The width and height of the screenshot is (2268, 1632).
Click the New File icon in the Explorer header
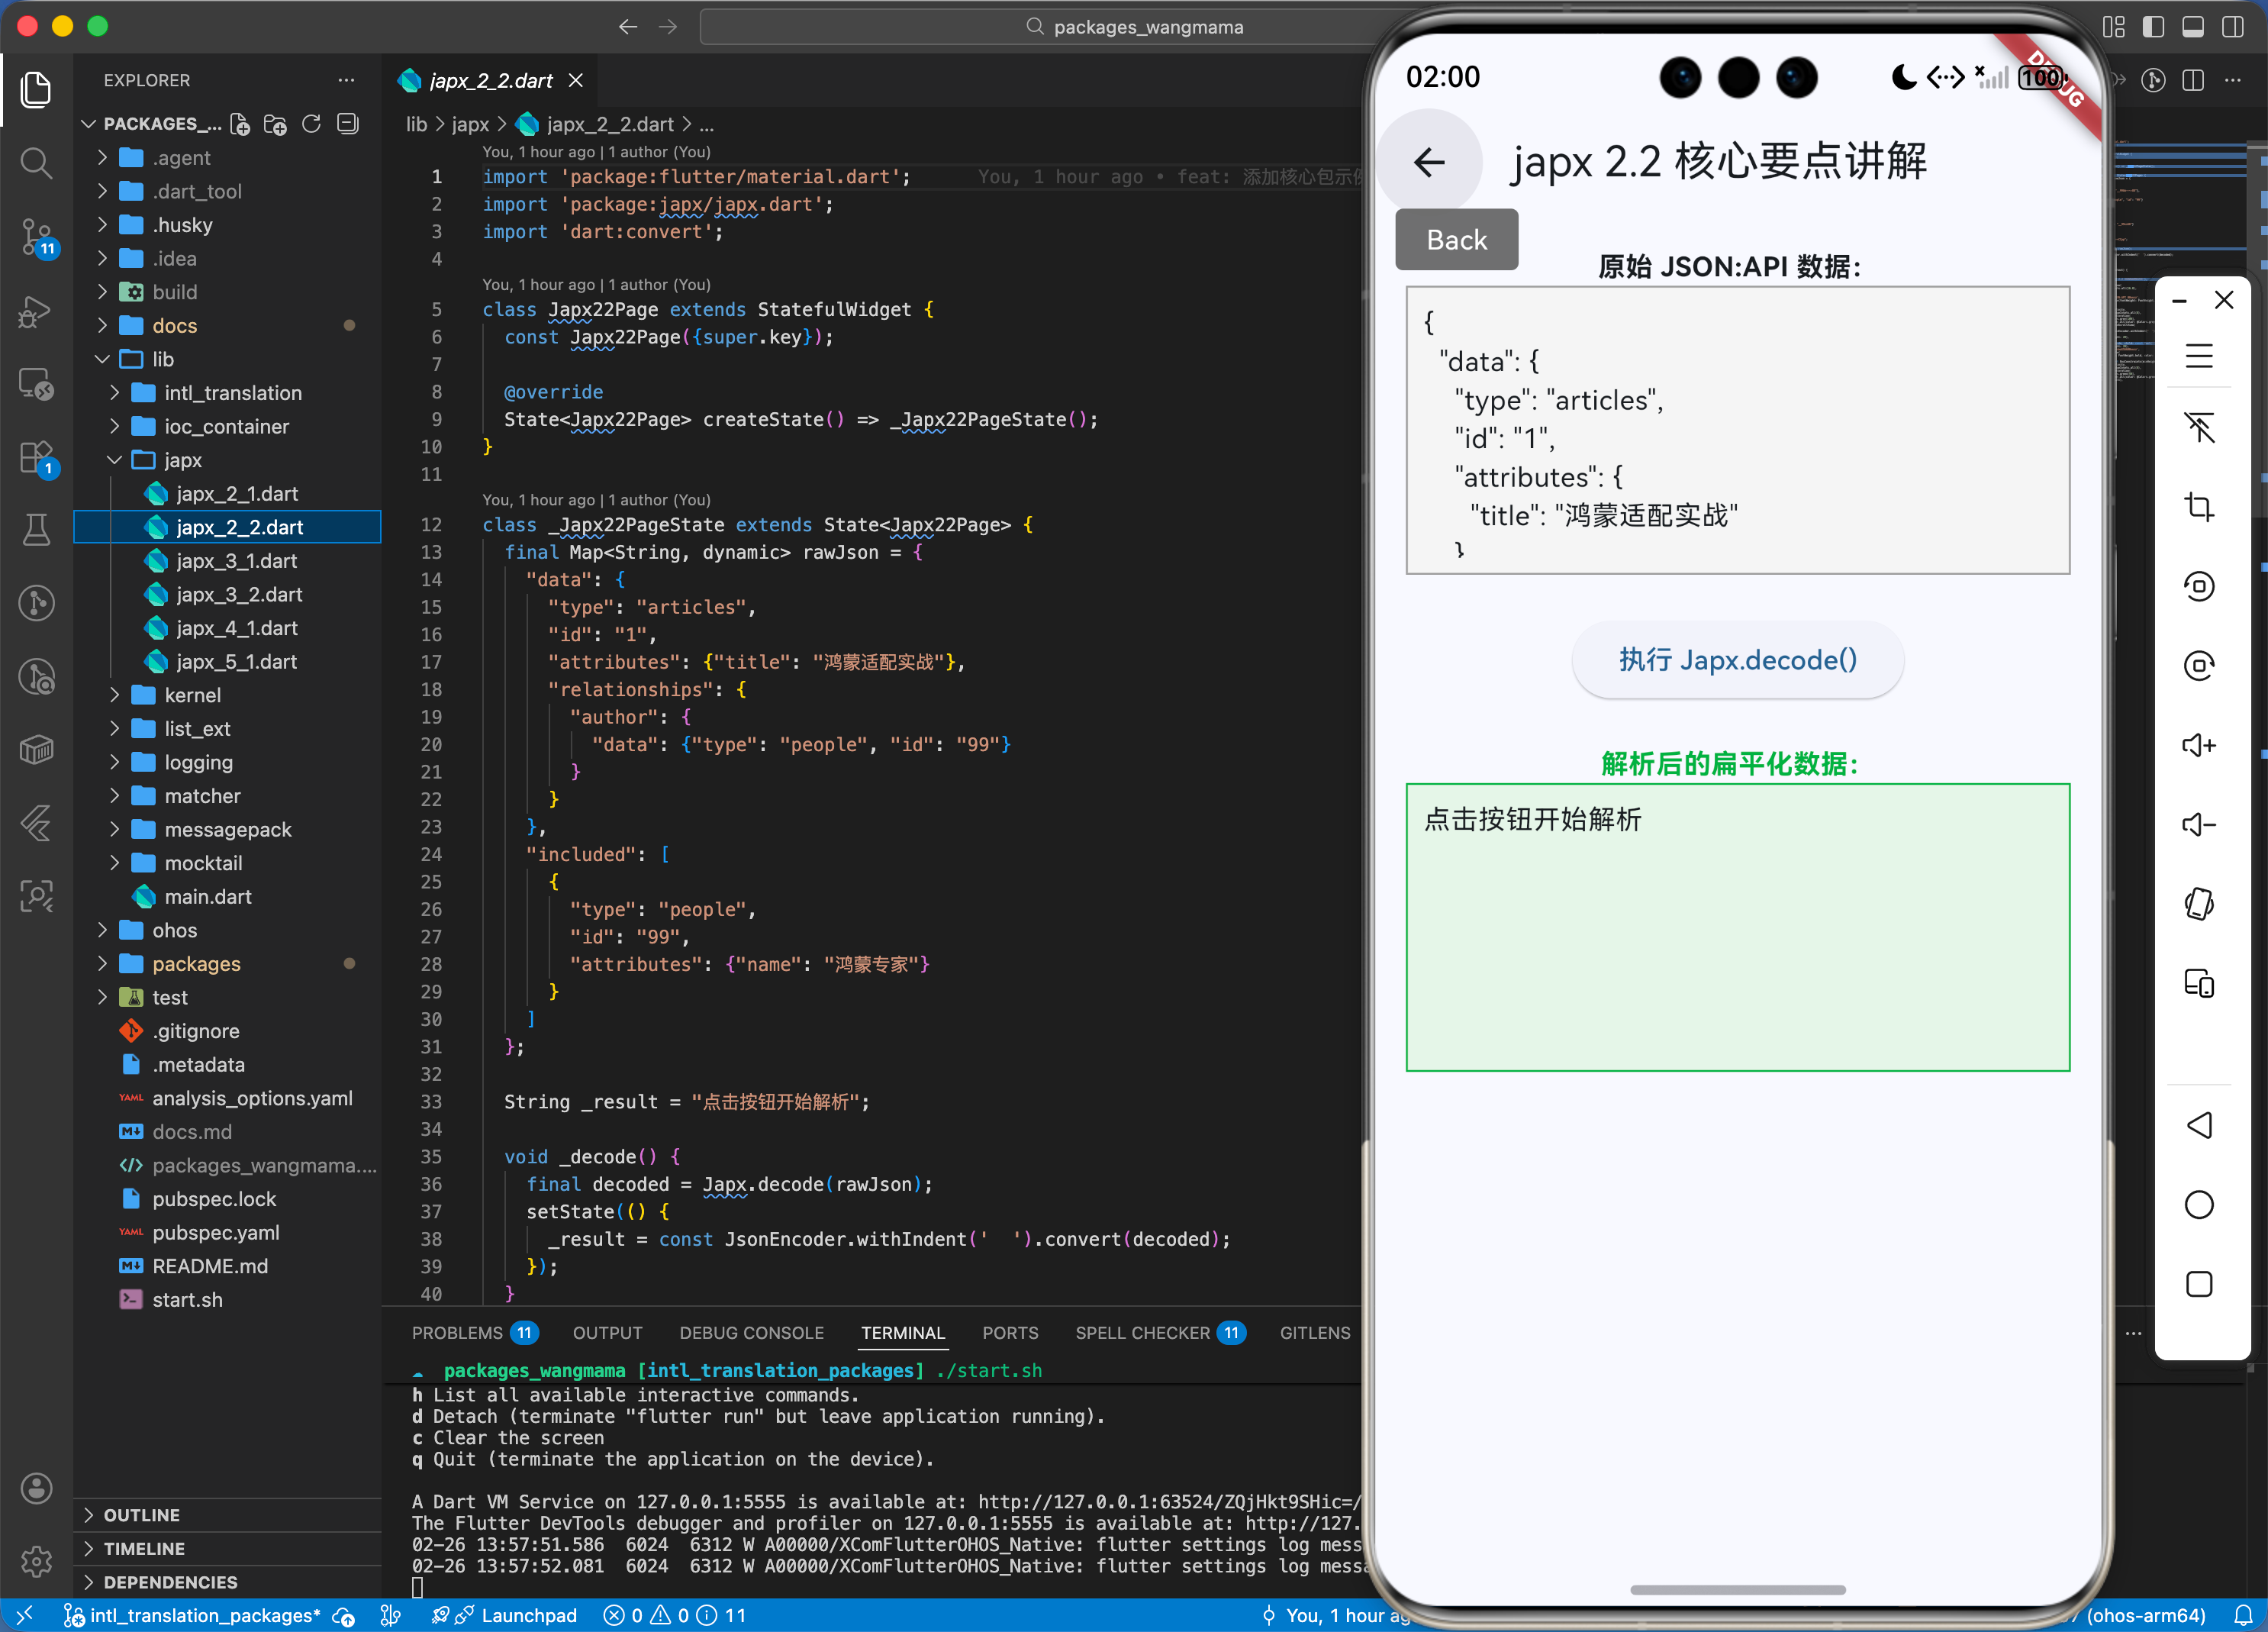click(x=240, y=124)
